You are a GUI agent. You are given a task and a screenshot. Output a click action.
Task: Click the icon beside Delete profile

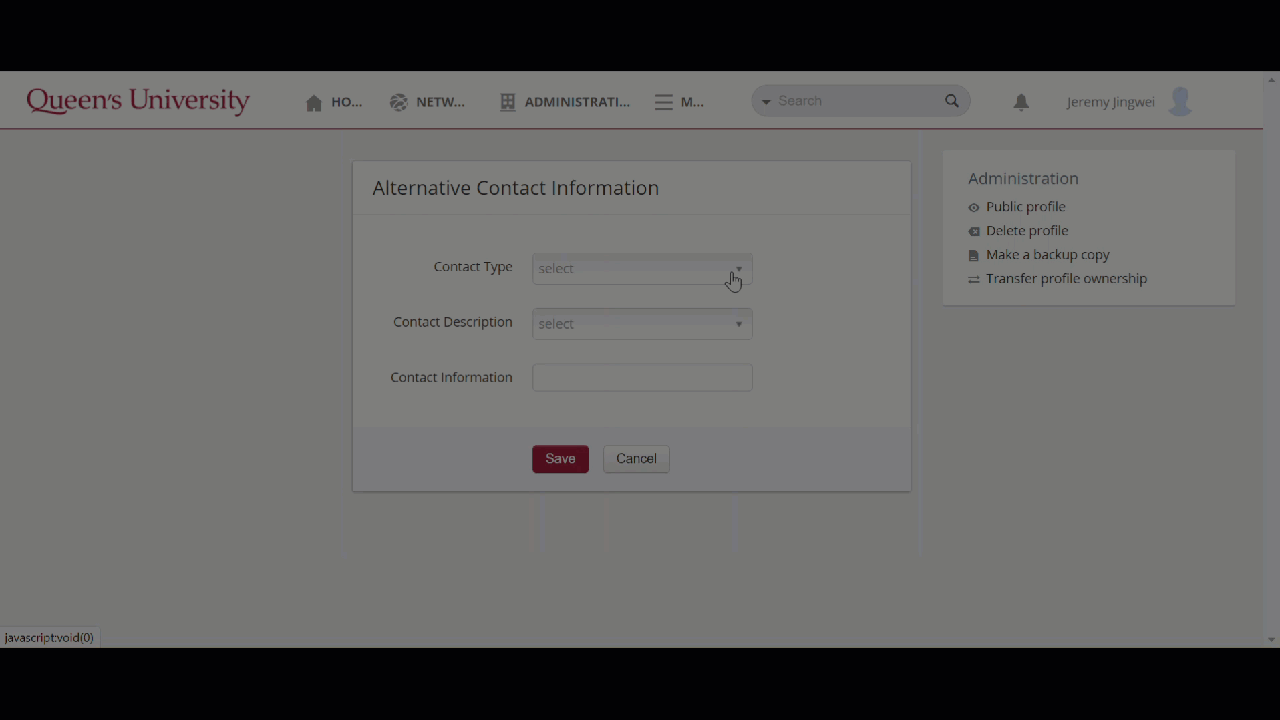pos(974,231)
